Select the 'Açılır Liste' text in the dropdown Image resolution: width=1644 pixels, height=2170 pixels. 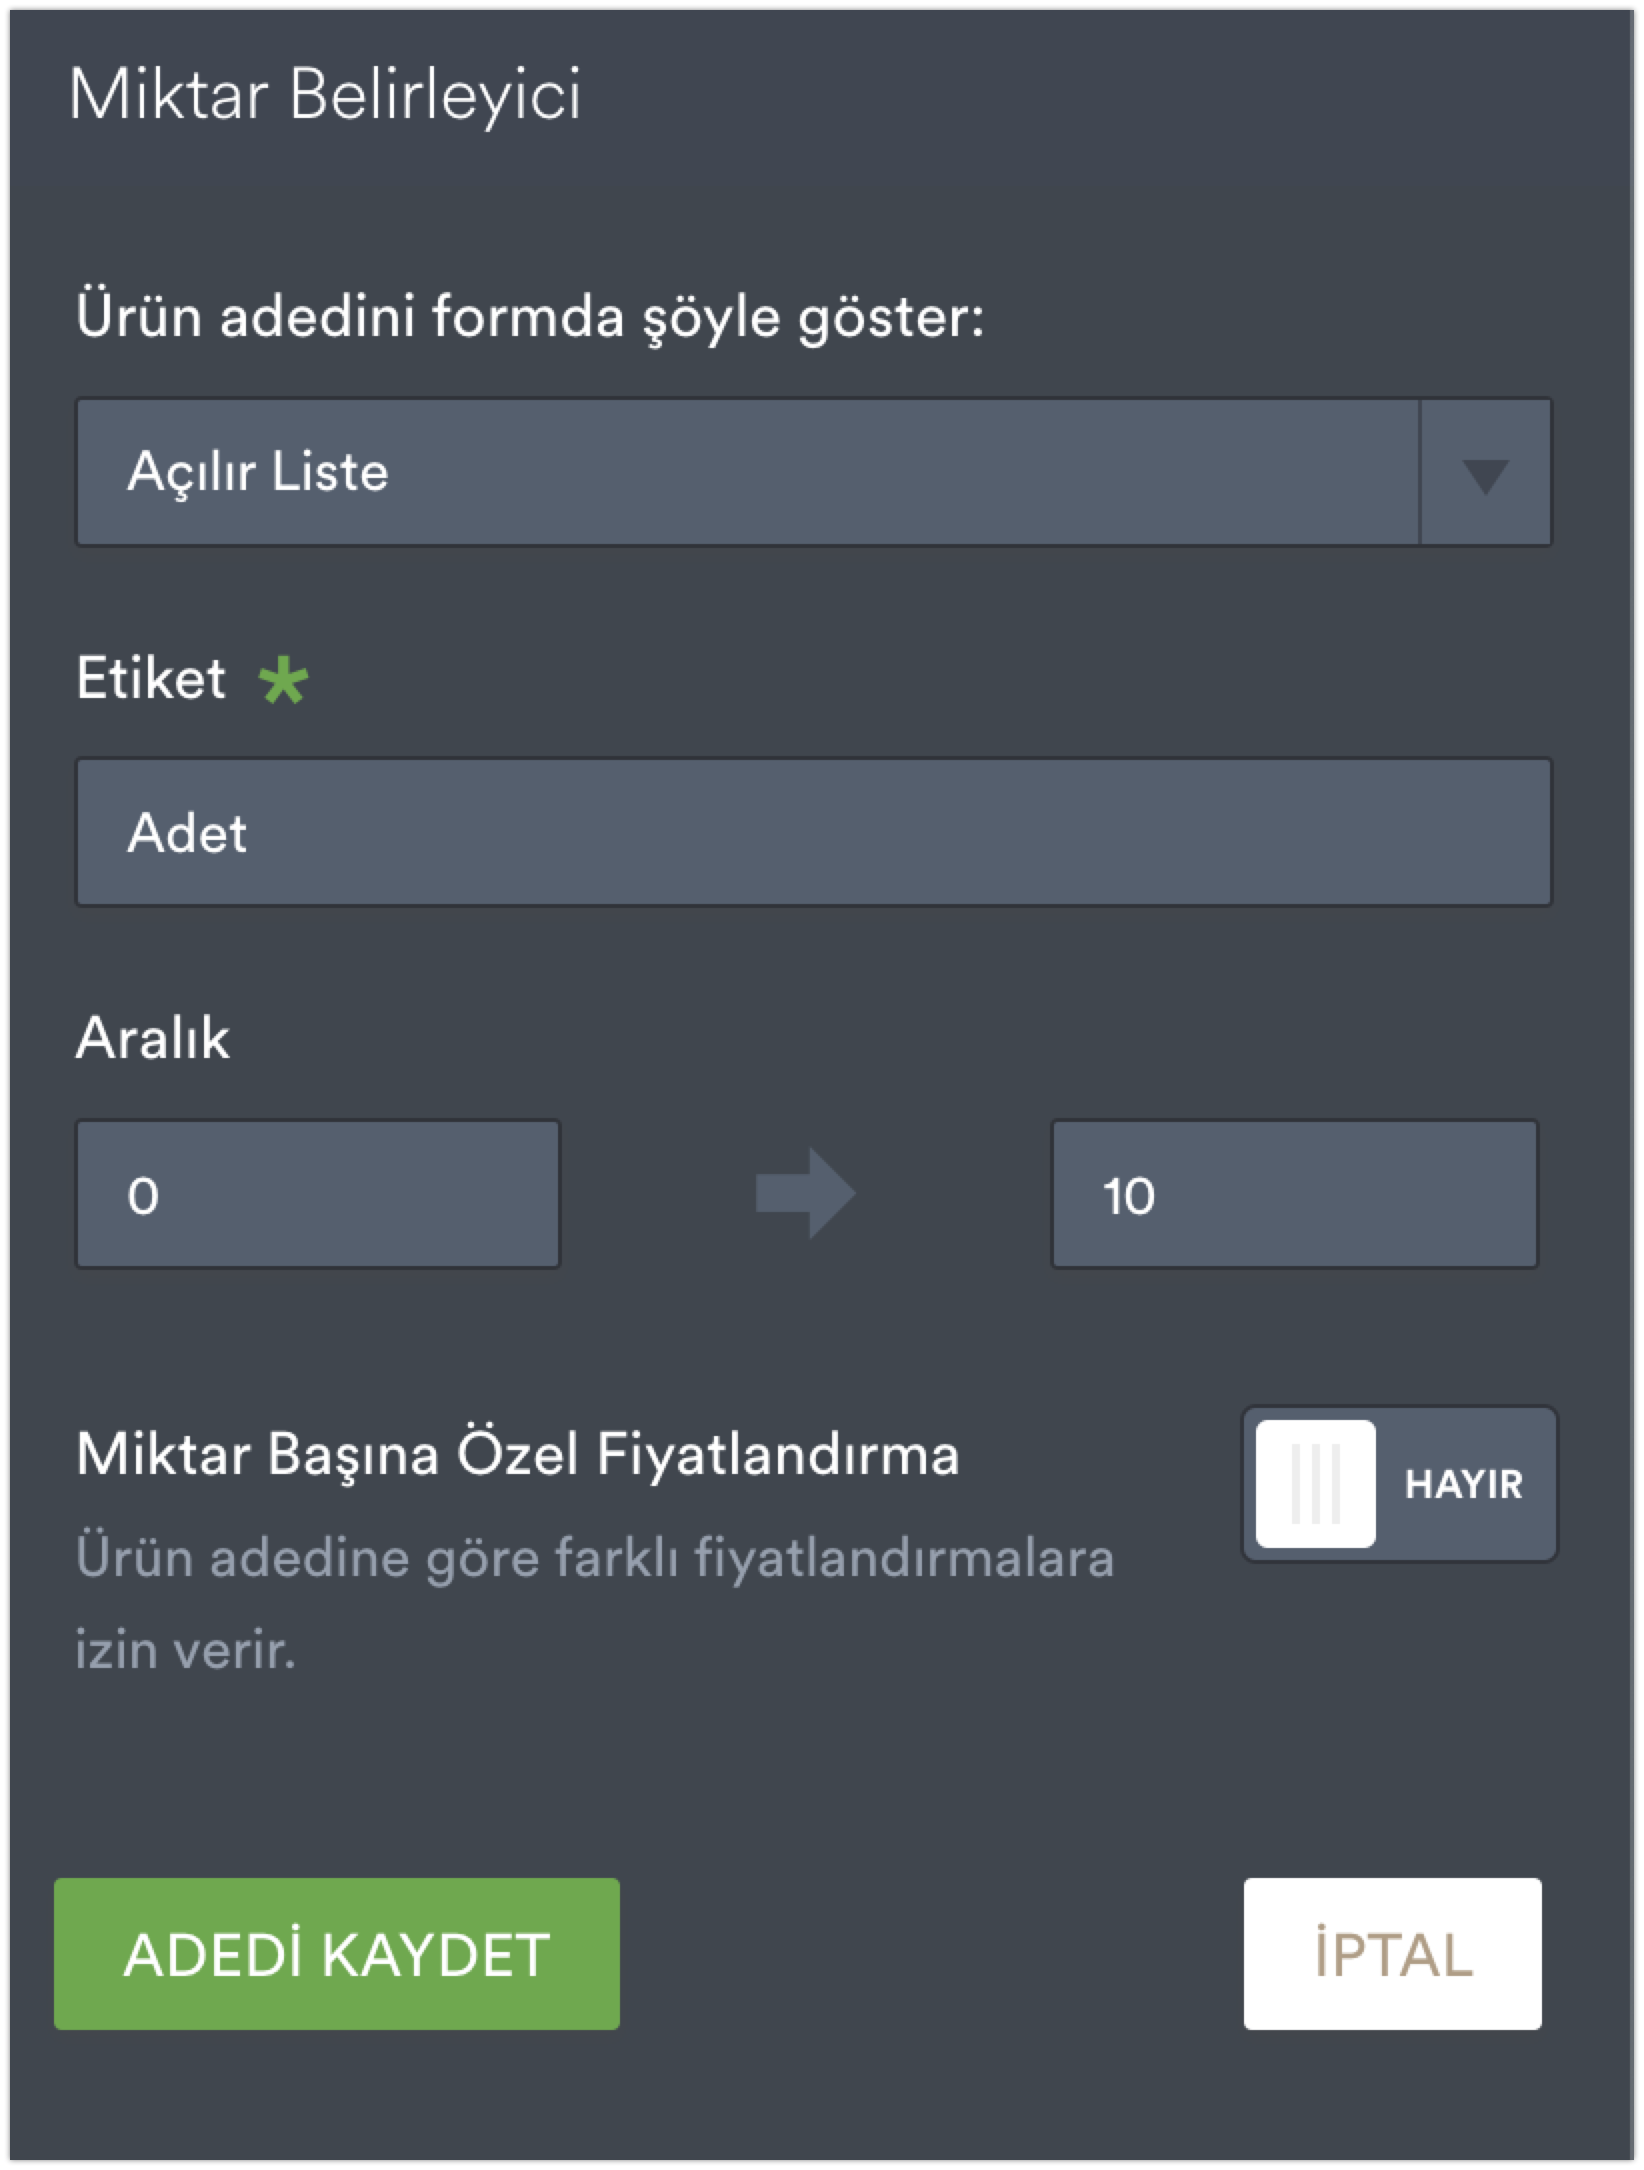coord(257,472)
